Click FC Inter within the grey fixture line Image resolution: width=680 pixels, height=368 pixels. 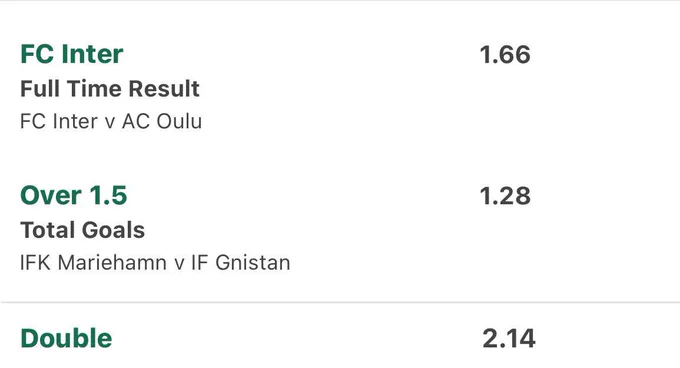(59, 121)
